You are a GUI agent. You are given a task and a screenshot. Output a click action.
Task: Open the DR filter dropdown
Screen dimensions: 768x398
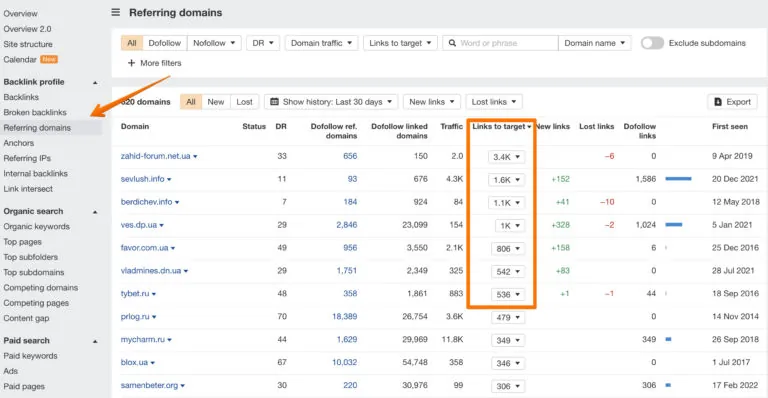[263, 43]
